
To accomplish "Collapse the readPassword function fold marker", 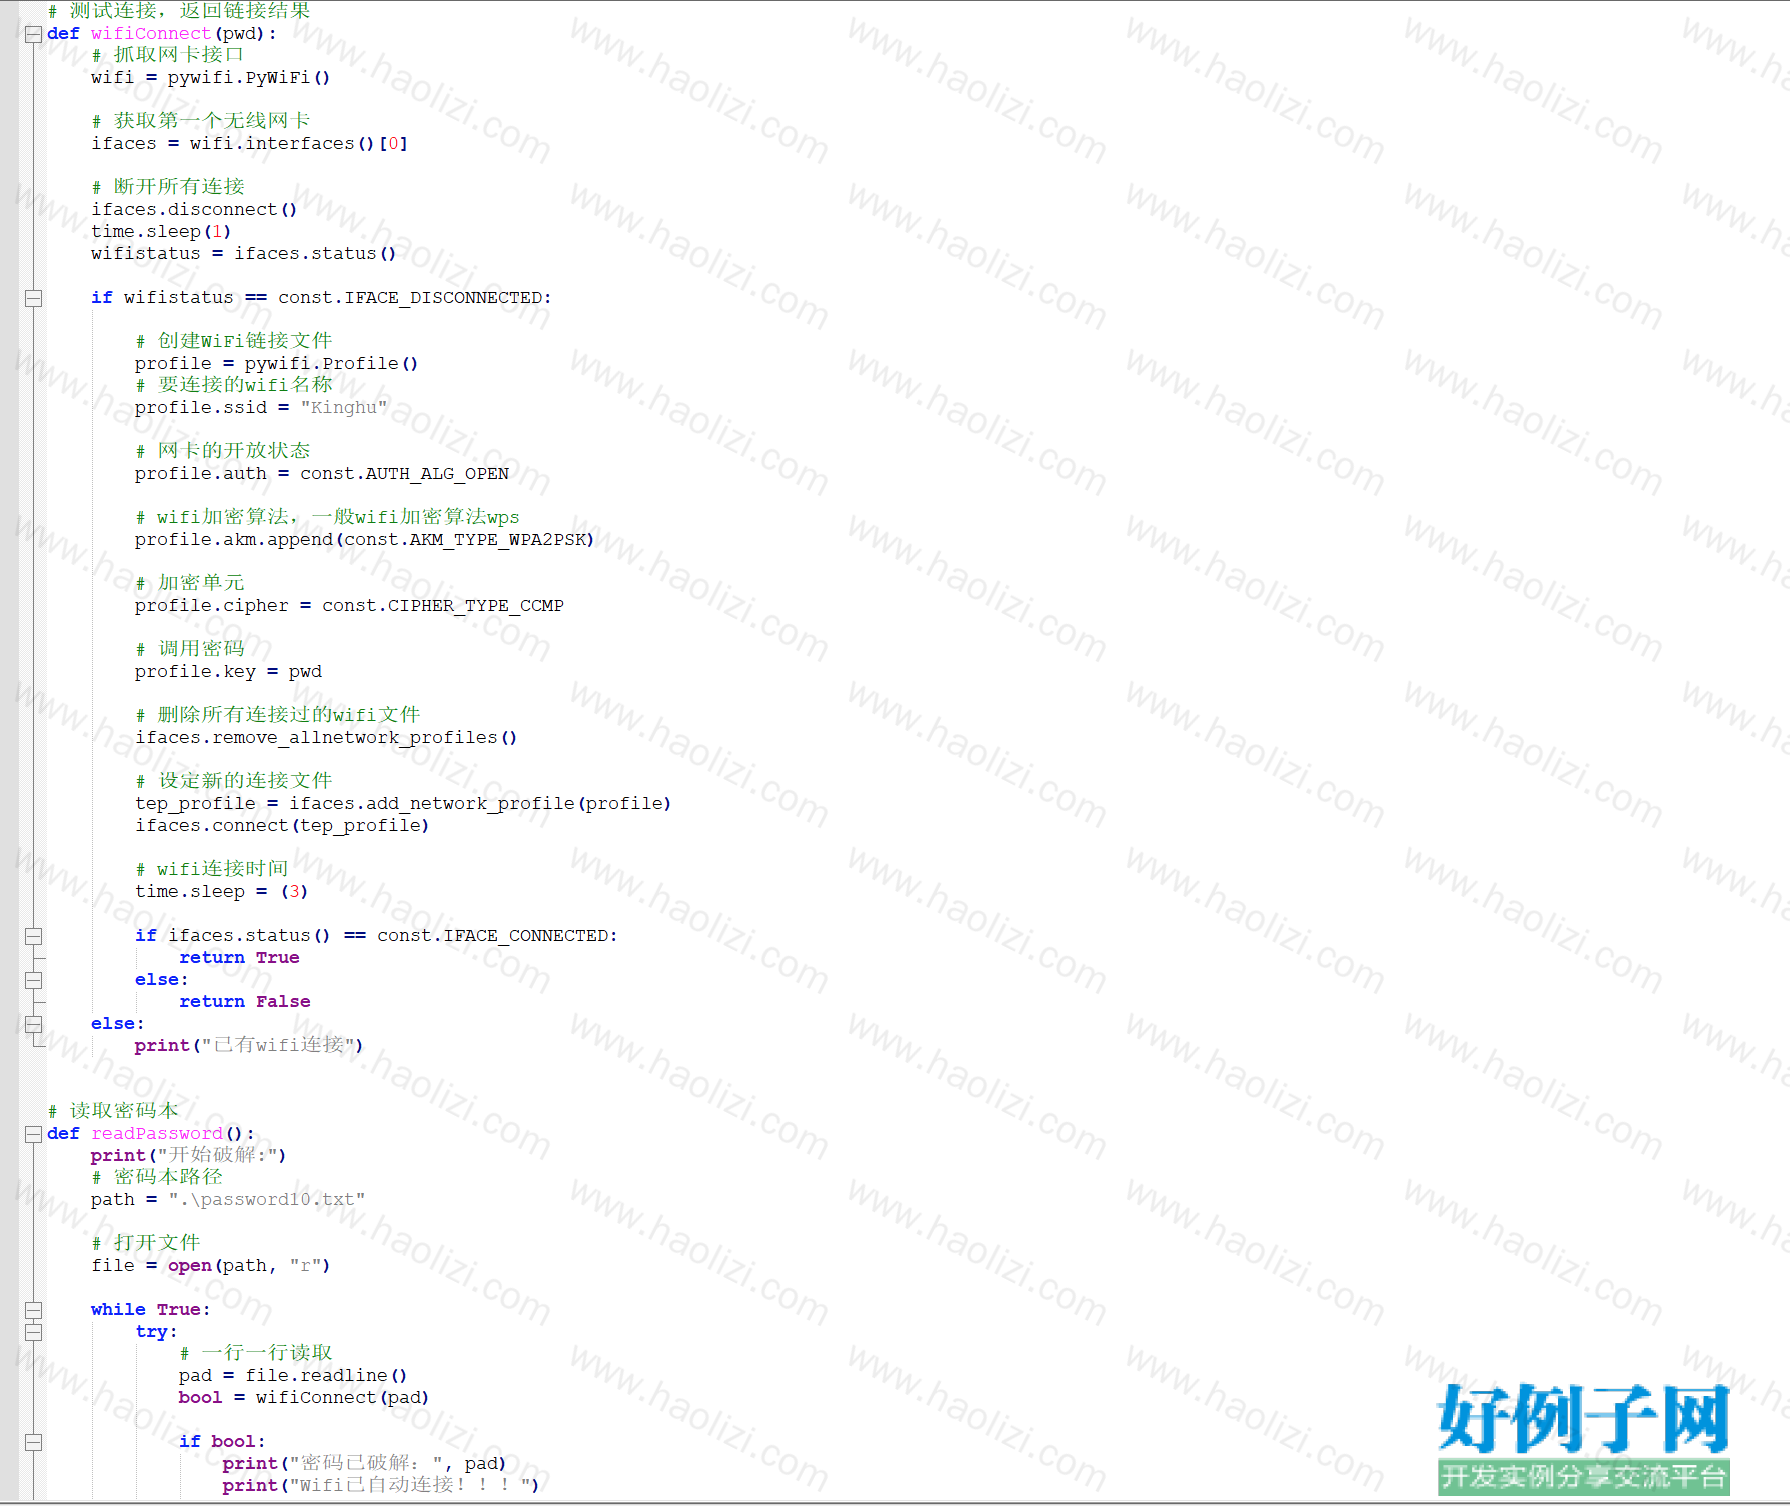I will click(x=33, y=1134).
